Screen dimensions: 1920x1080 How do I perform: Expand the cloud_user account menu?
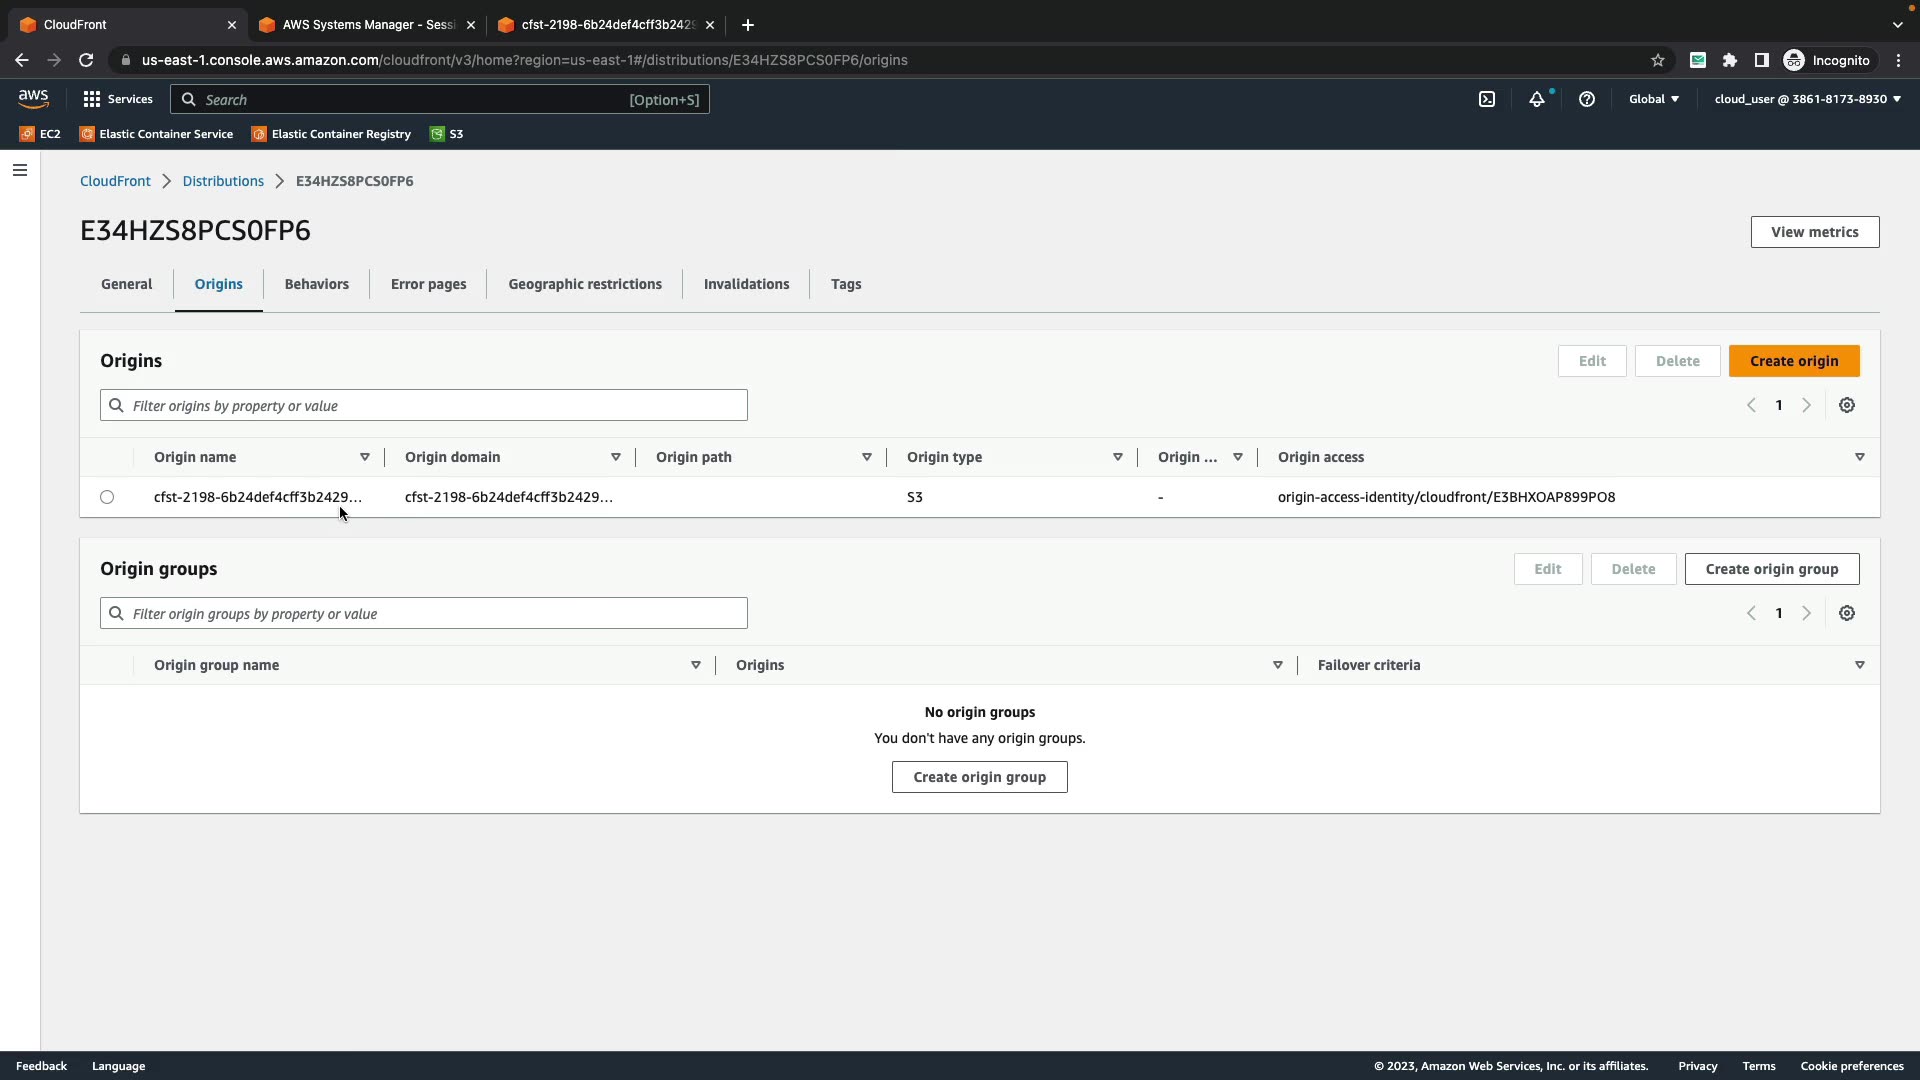pos(1807,99)
